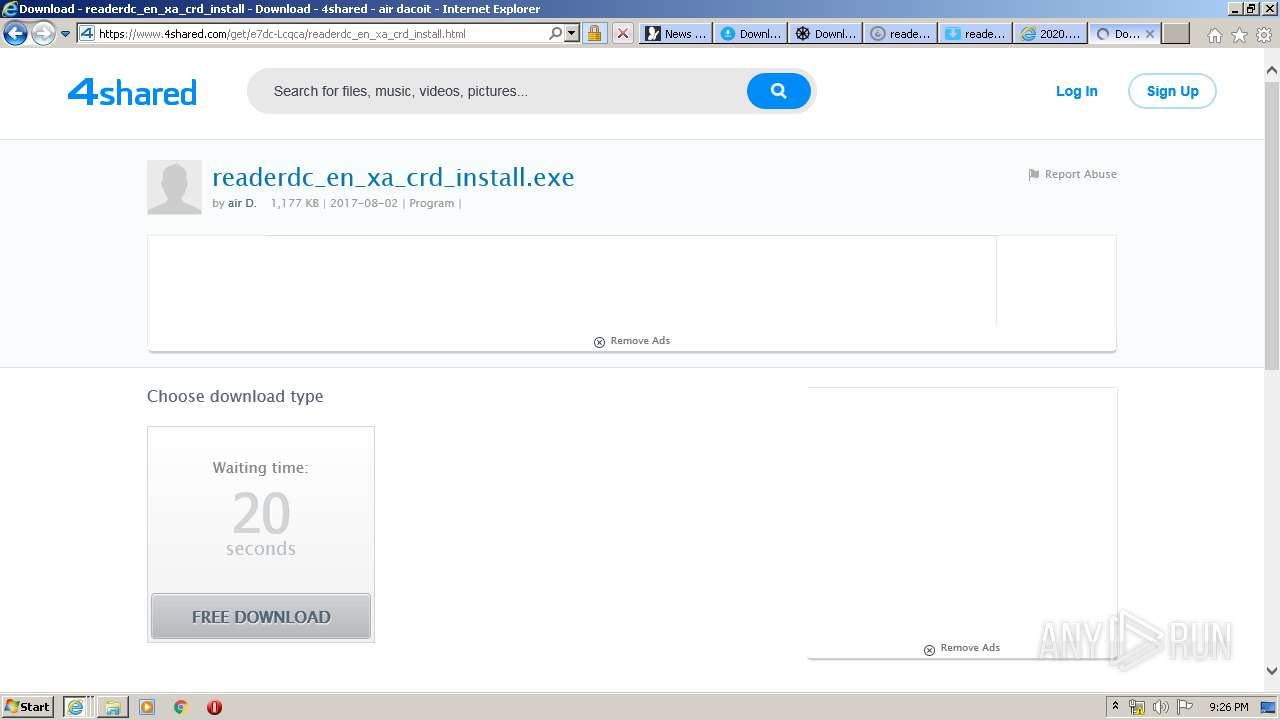Open Favorites star icon
This screenshot has height=720, width=1280.
click(1239, 35)
